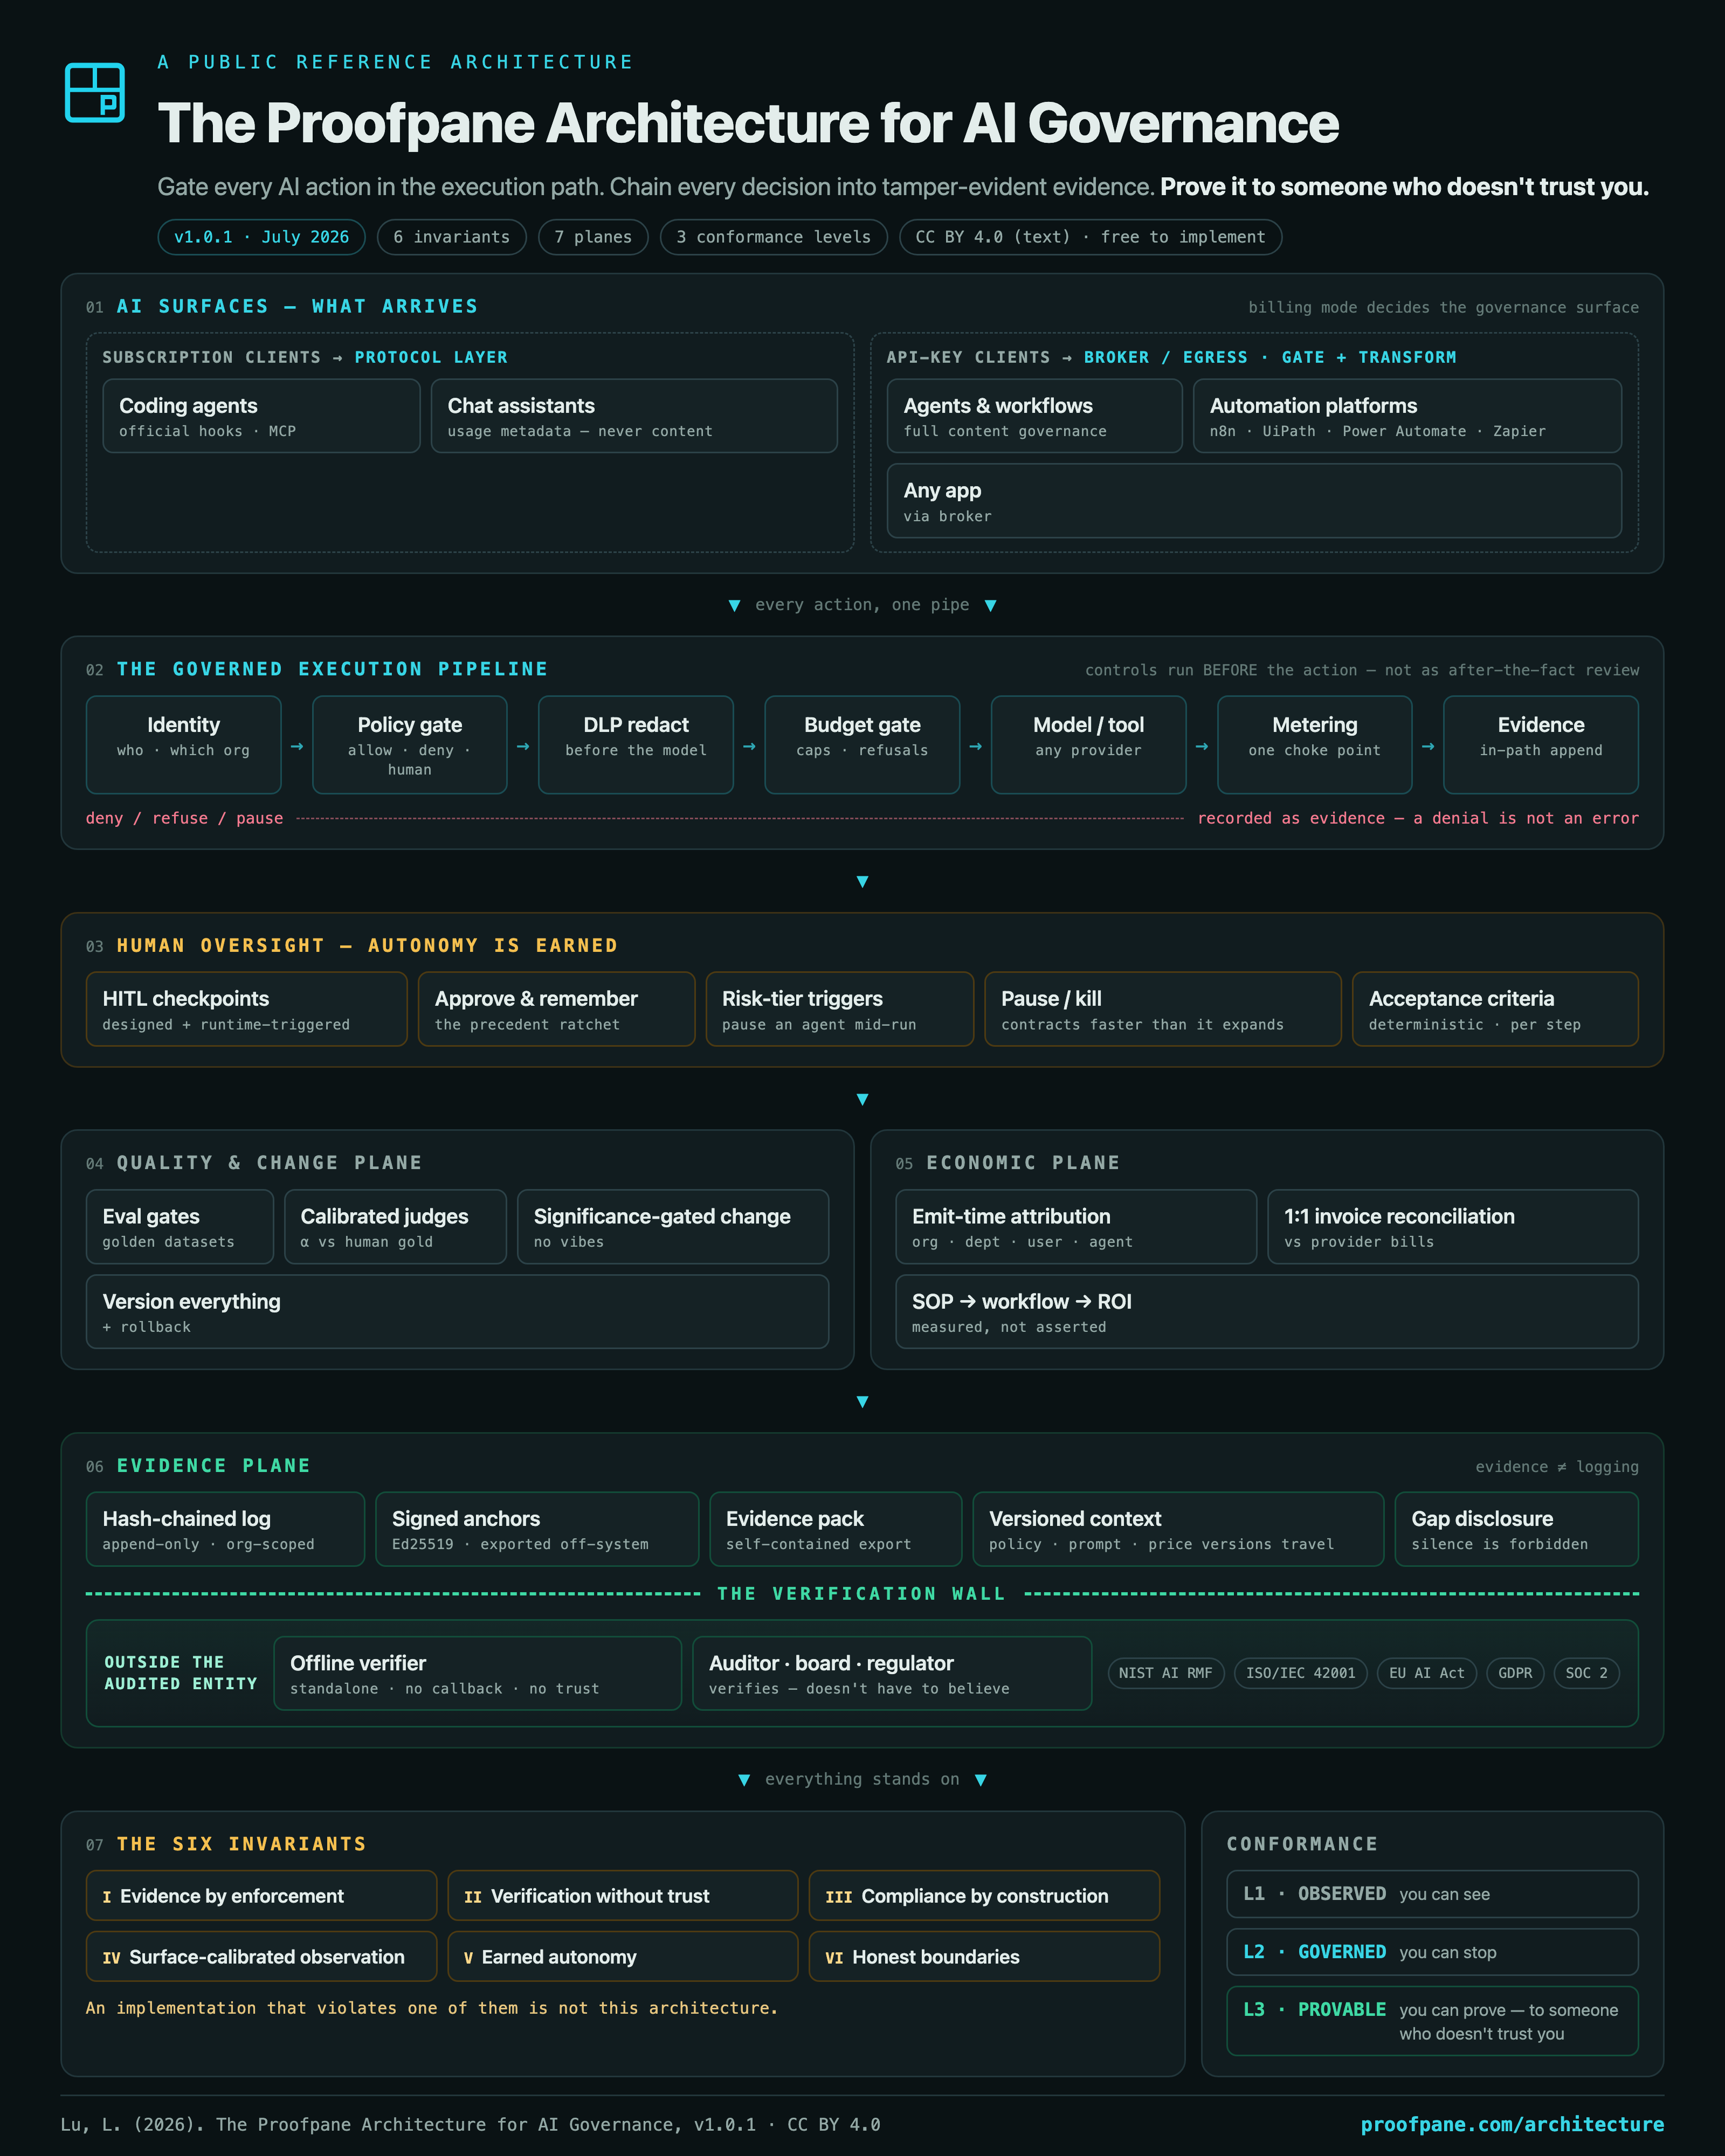Select the Gap disclosure card

click(1517, 1529)
